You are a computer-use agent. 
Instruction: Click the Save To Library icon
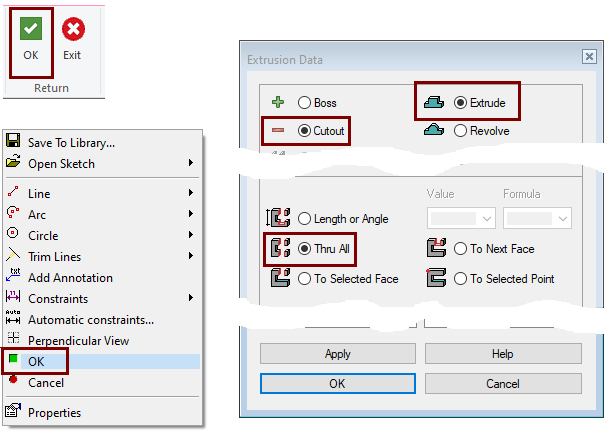click(13, 143)
